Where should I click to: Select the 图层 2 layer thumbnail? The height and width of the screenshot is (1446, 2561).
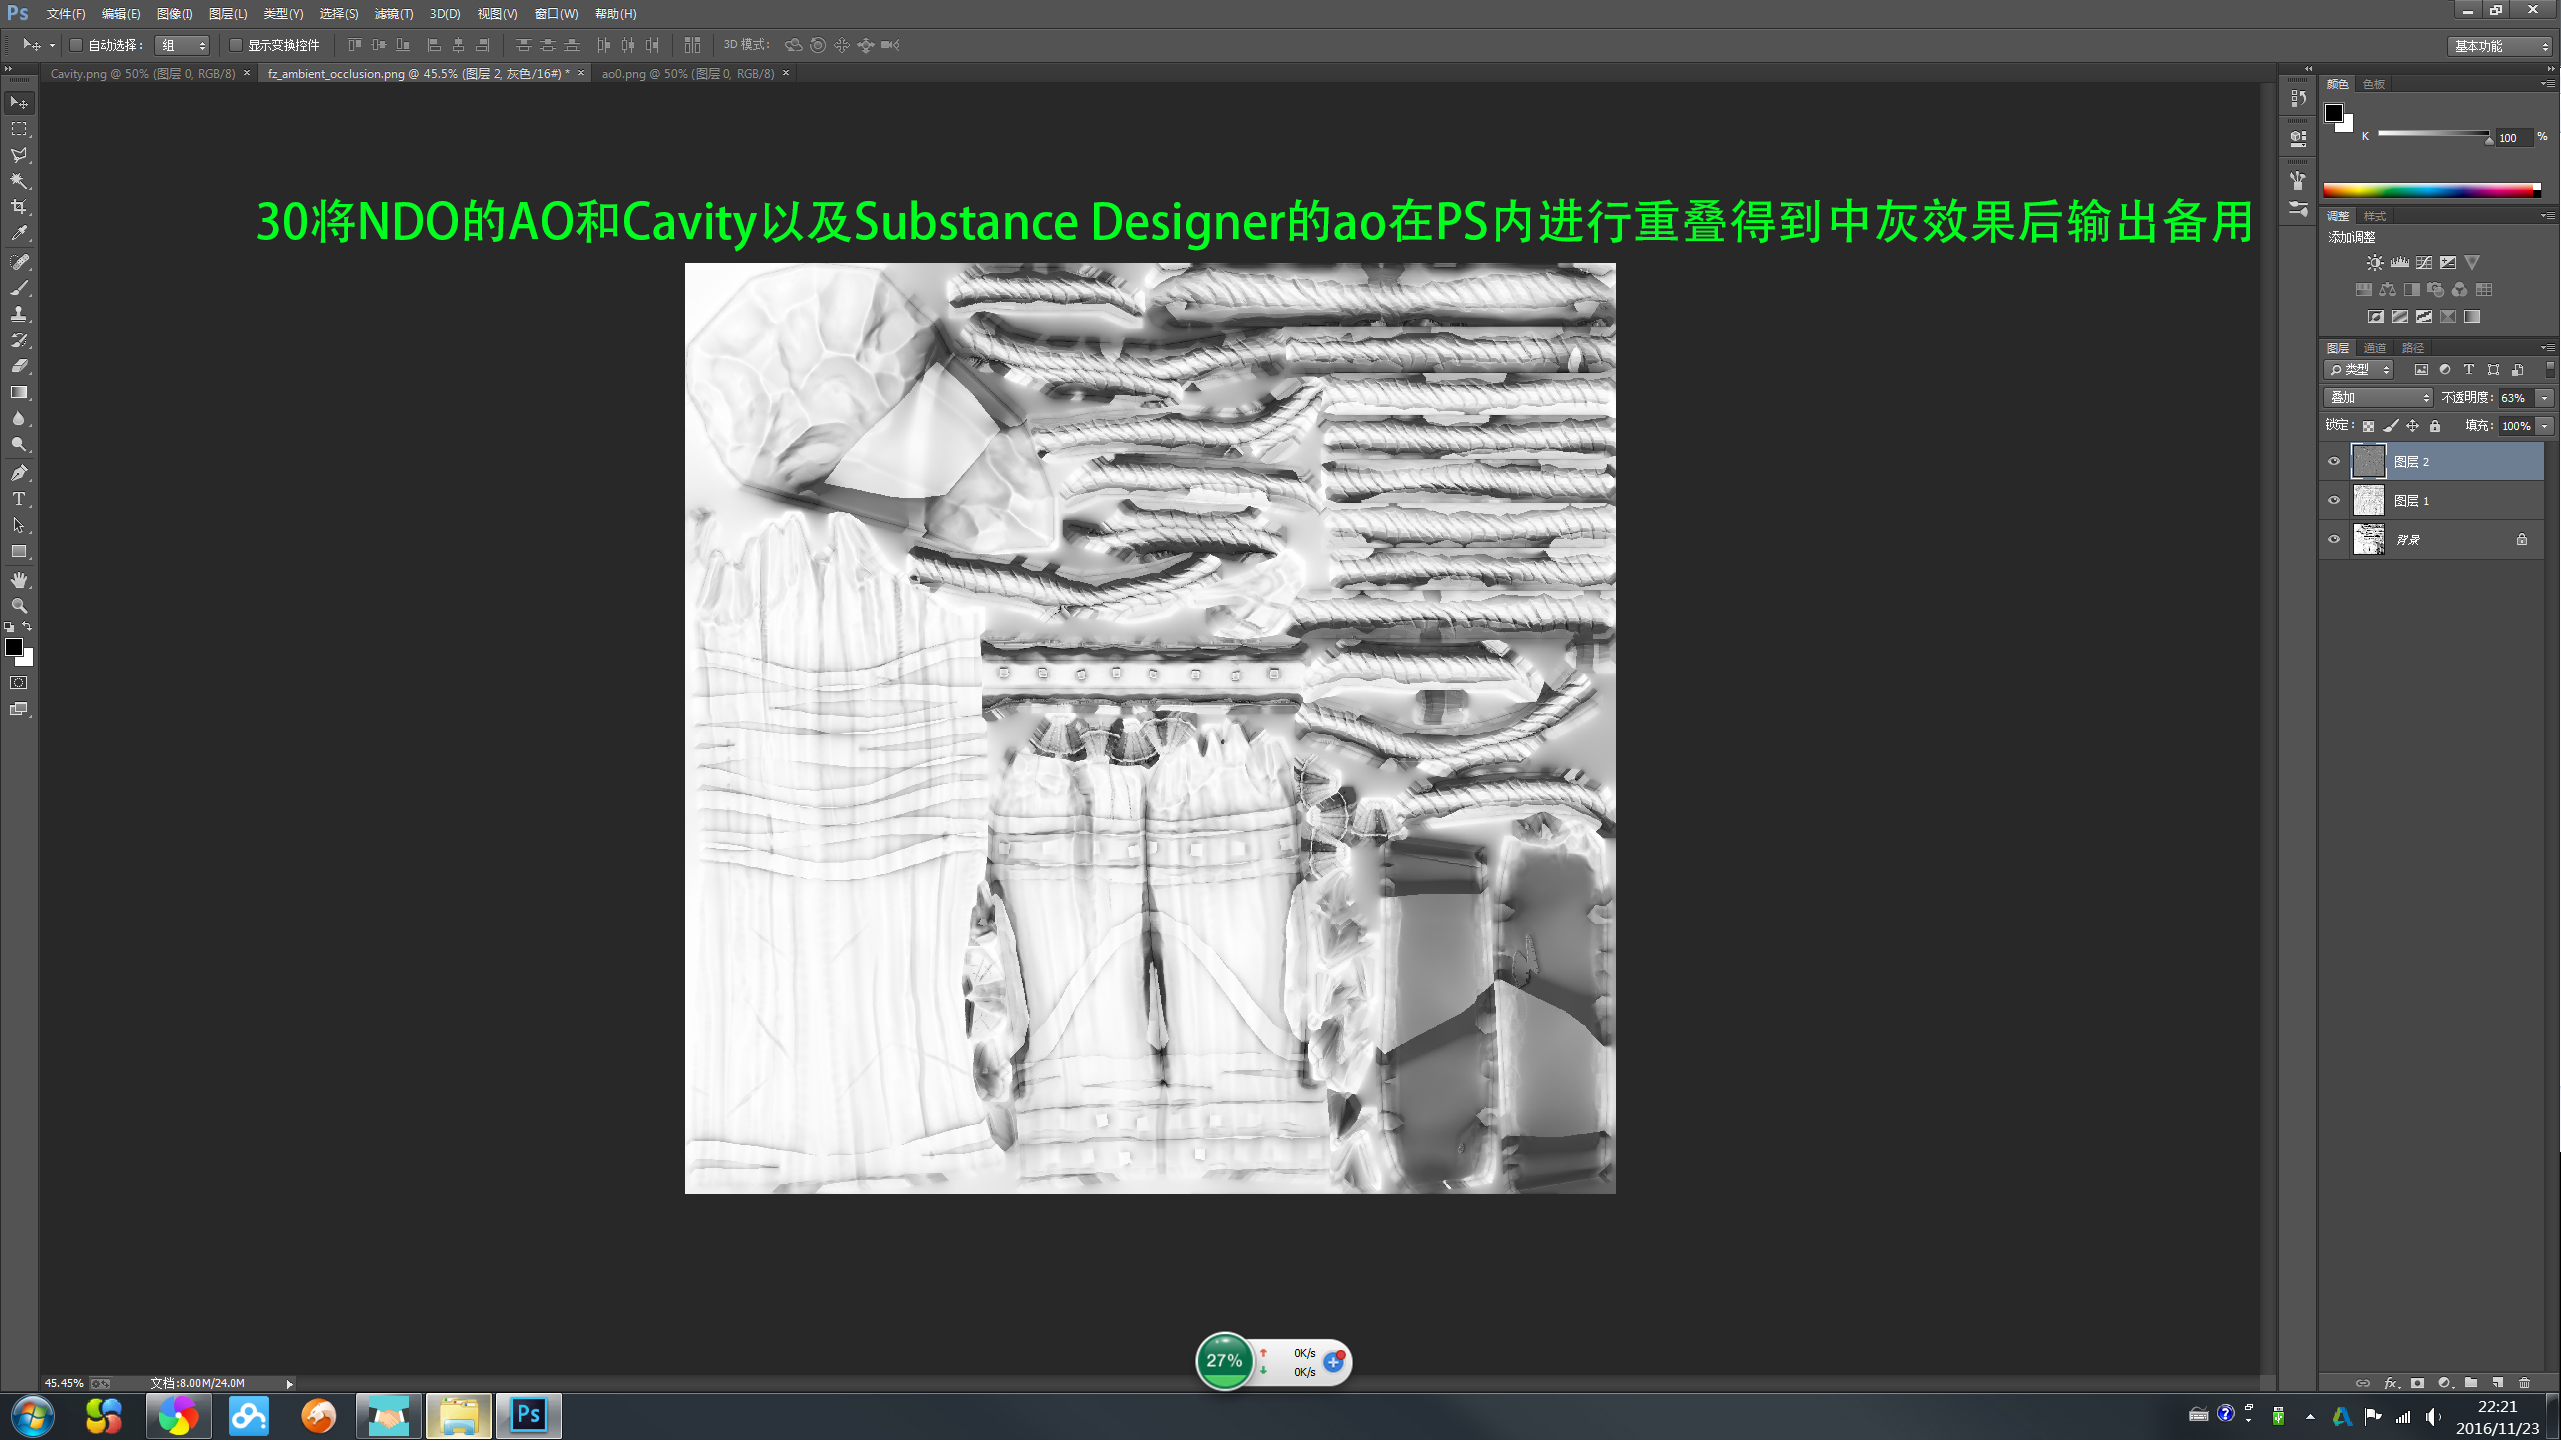[x=2368, y=462]
